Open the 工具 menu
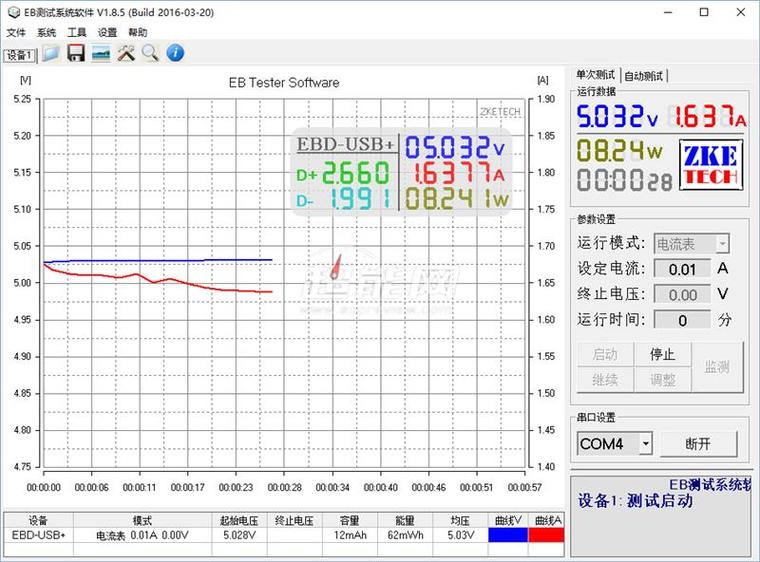The image size is (760, 562). click(x=77, y=32)
